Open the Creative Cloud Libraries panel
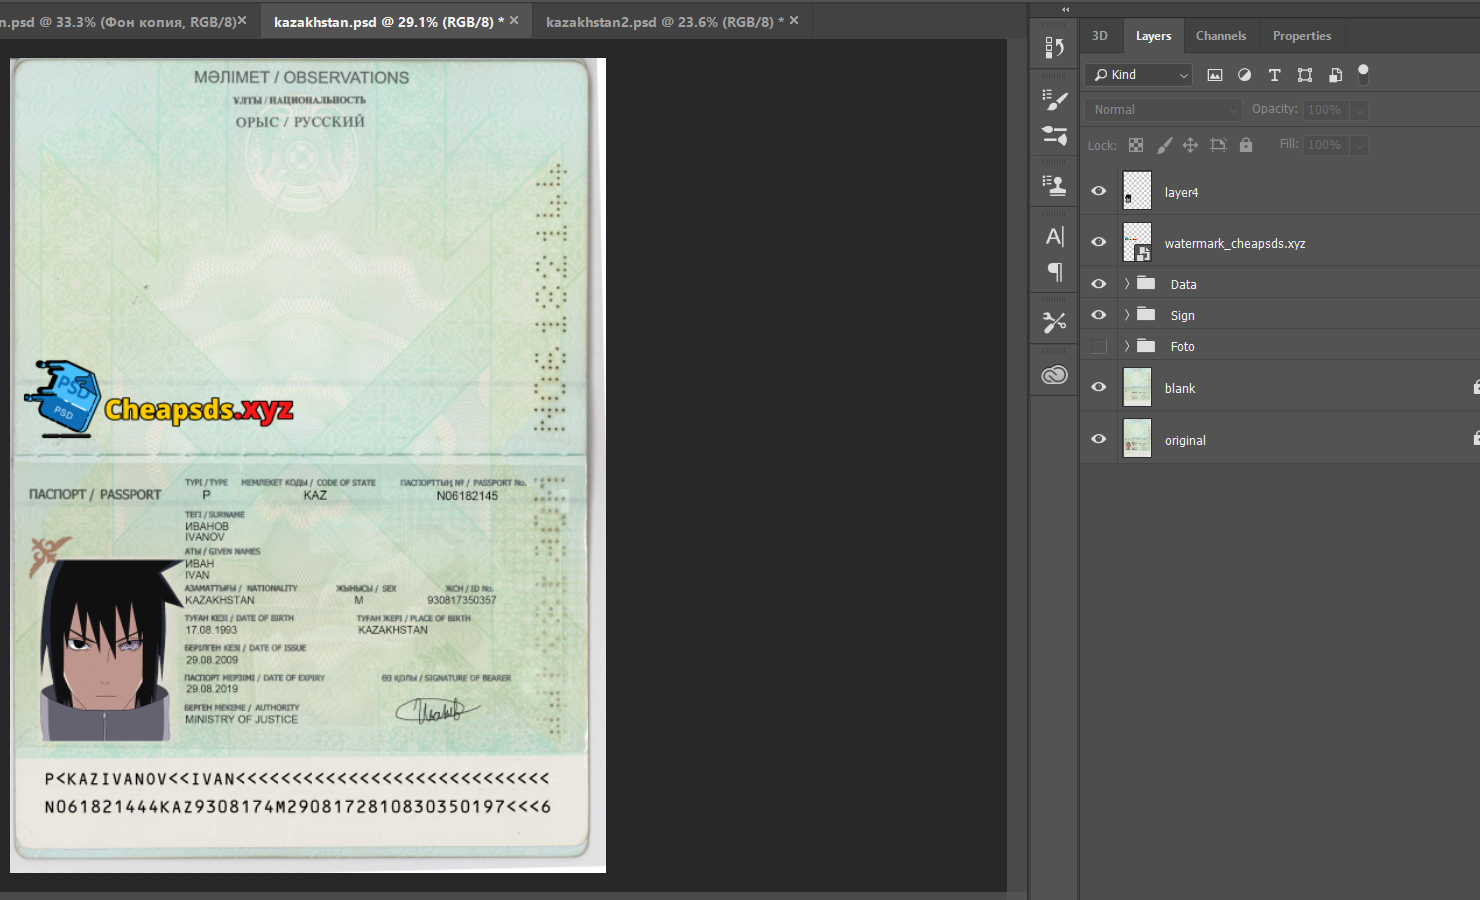This screenshot has width=1480, height=900. point(1054,375)
